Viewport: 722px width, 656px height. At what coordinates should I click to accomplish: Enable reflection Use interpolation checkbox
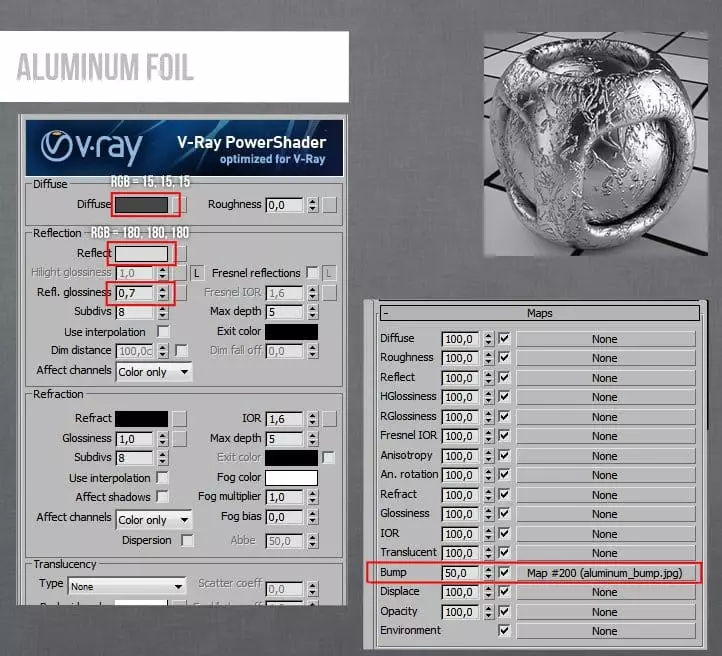[163, 331]
